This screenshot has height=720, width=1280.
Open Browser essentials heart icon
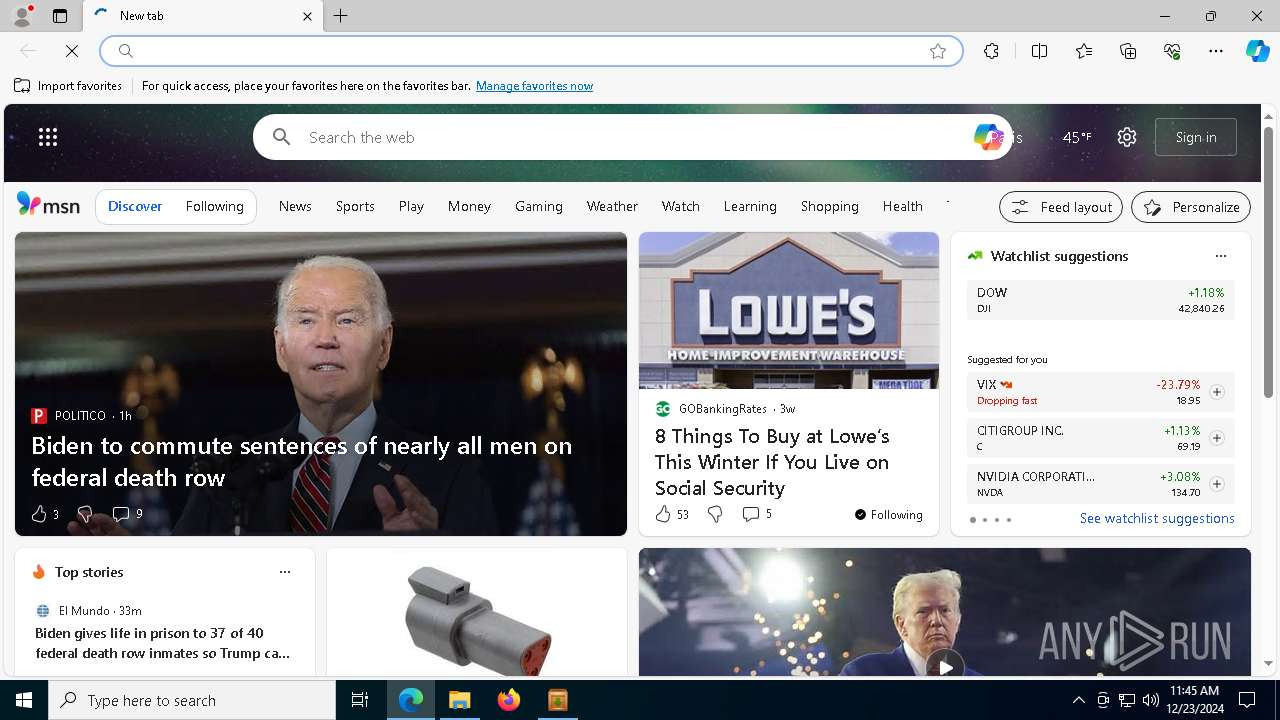[x=1172, y=51]
